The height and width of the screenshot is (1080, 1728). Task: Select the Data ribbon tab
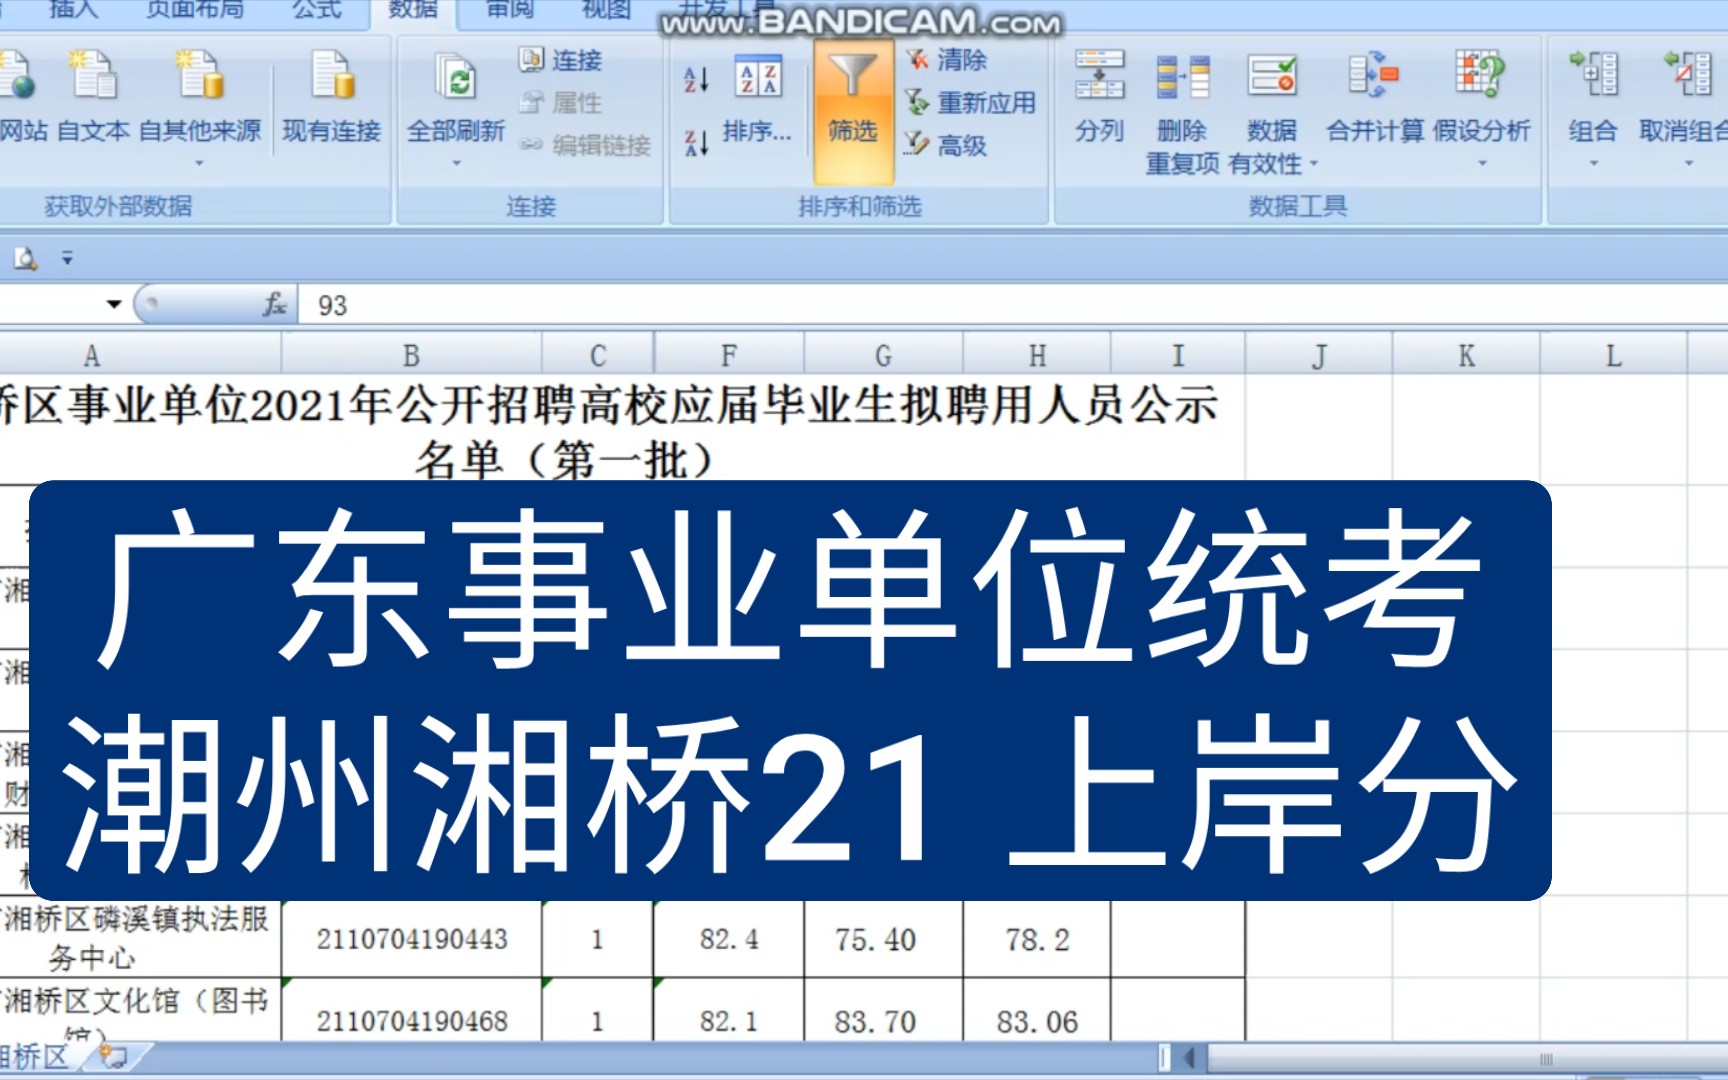(413, 10)
